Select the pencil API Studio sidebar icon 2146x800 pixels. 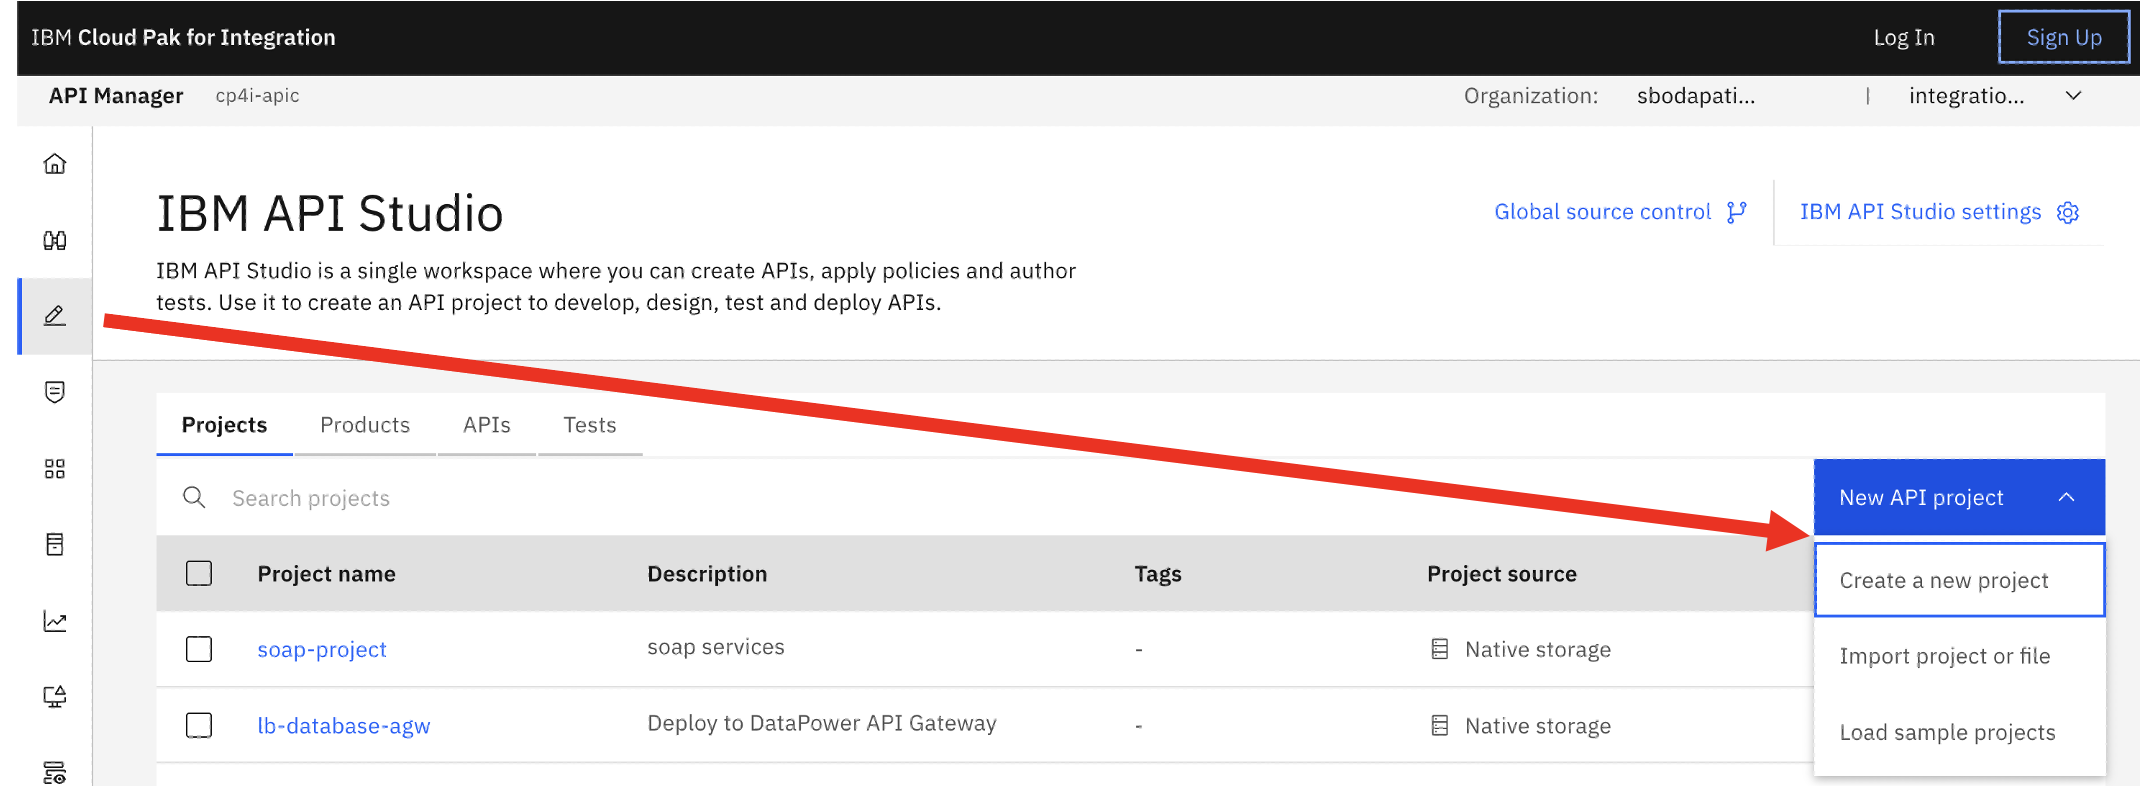tap(55, 316)
